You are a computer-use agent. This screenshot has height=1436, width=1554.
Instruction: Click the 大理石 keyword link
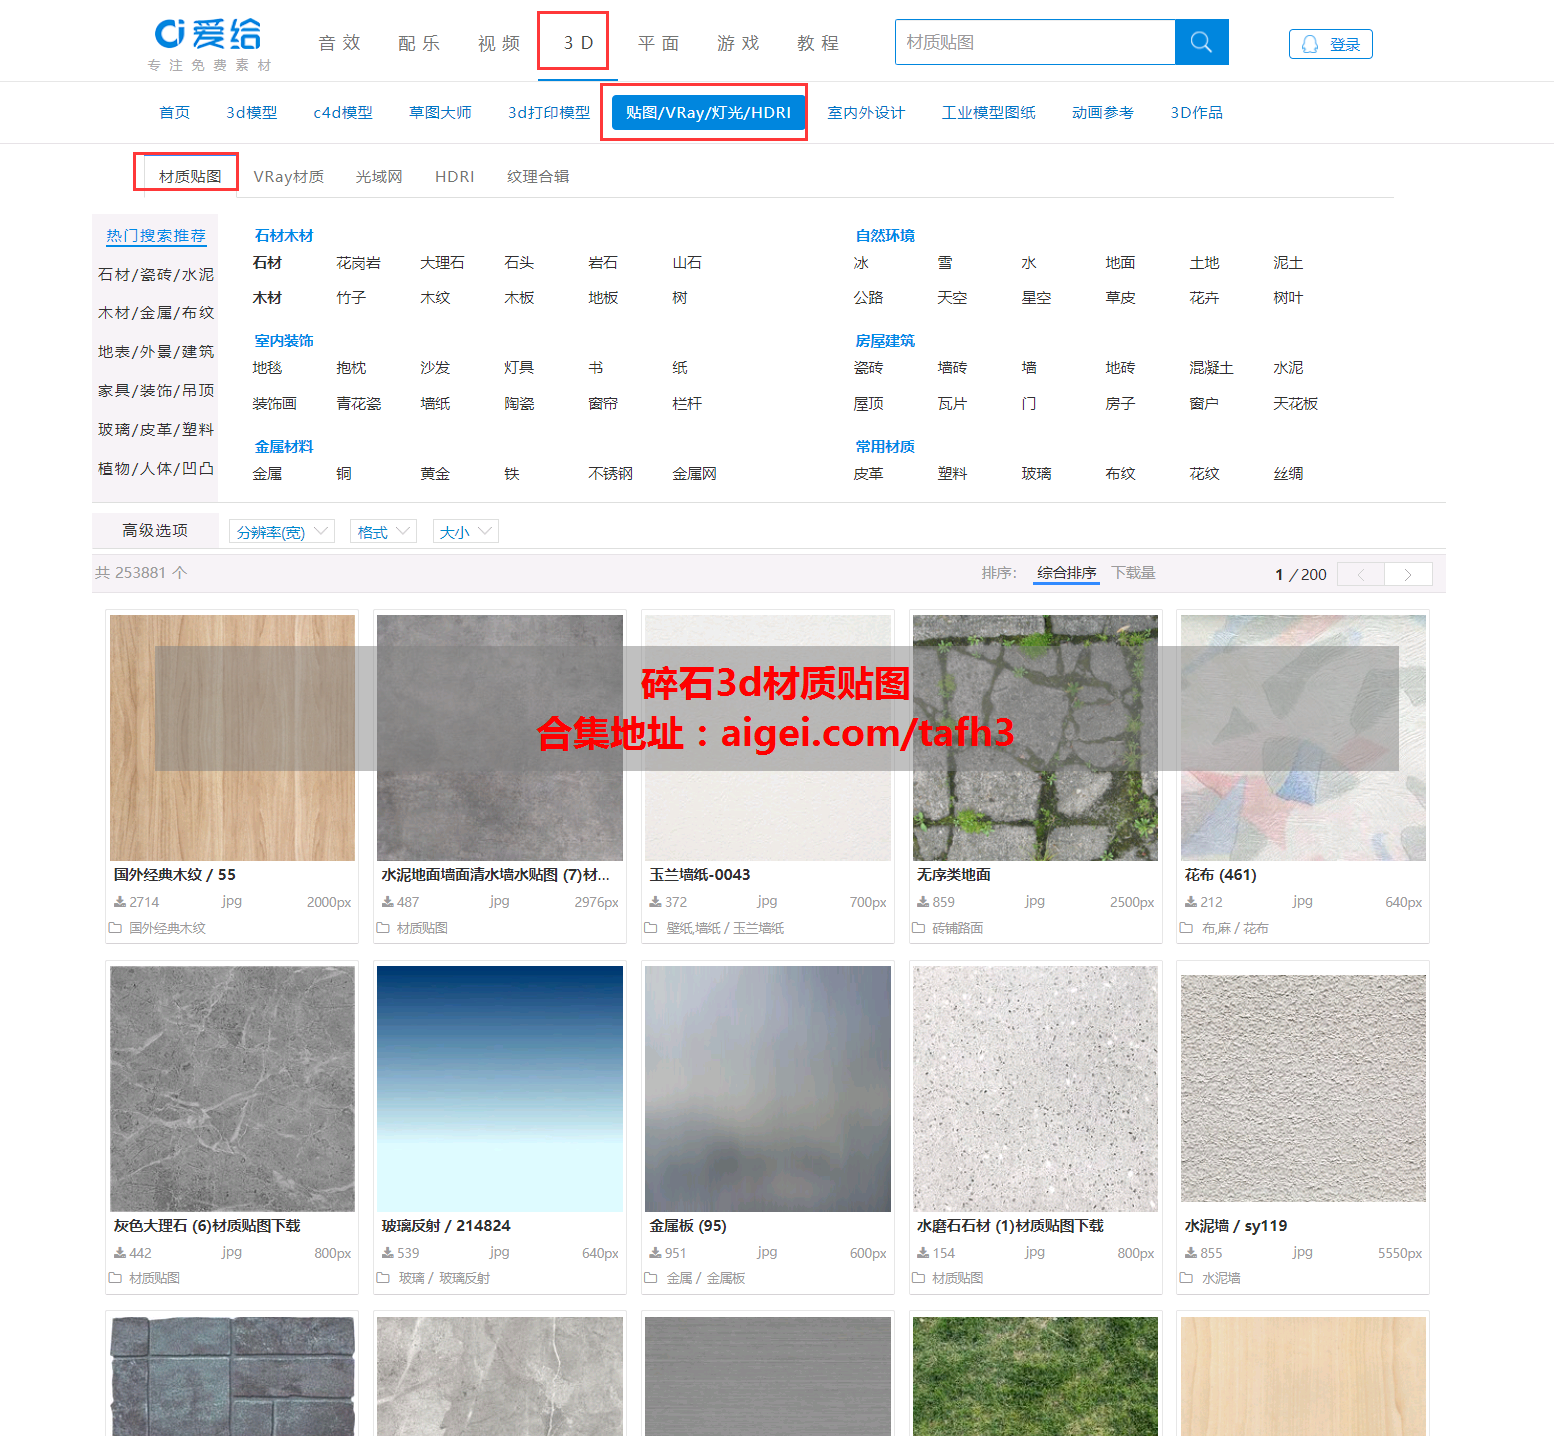tap(442, 263)
